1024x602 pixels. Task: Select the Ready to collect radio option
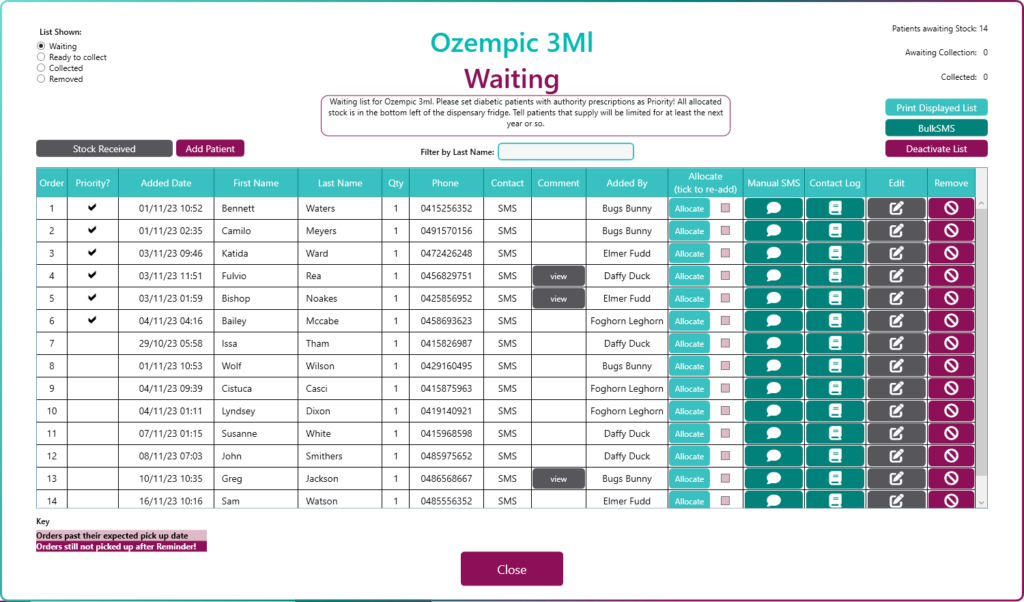(x=41, y=57)
